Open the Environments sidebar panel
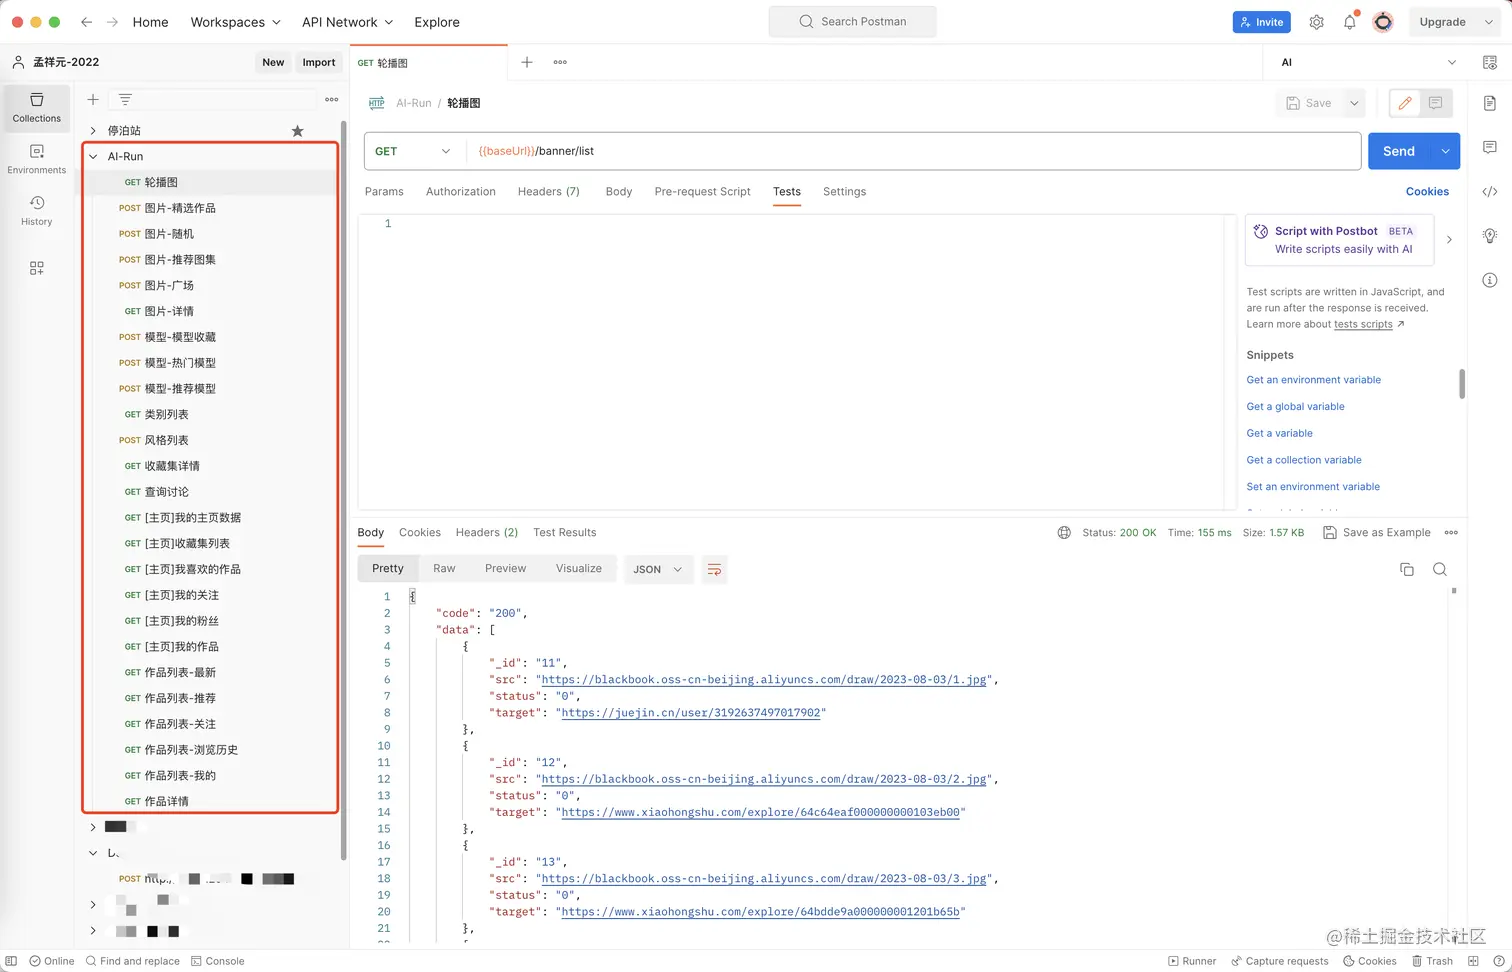This screenshot has width=1512, height=972. 36,159
